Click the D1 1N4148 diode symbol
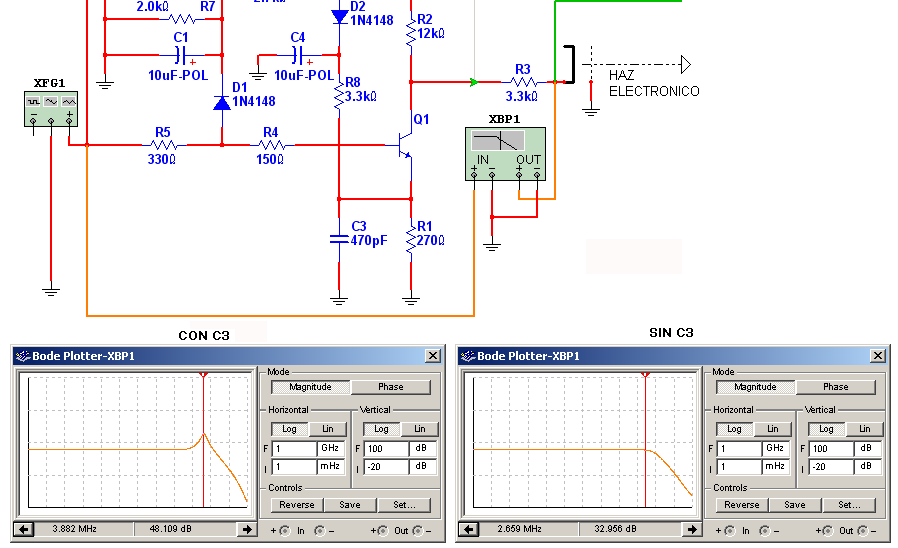898x548 pixels. 222,102
